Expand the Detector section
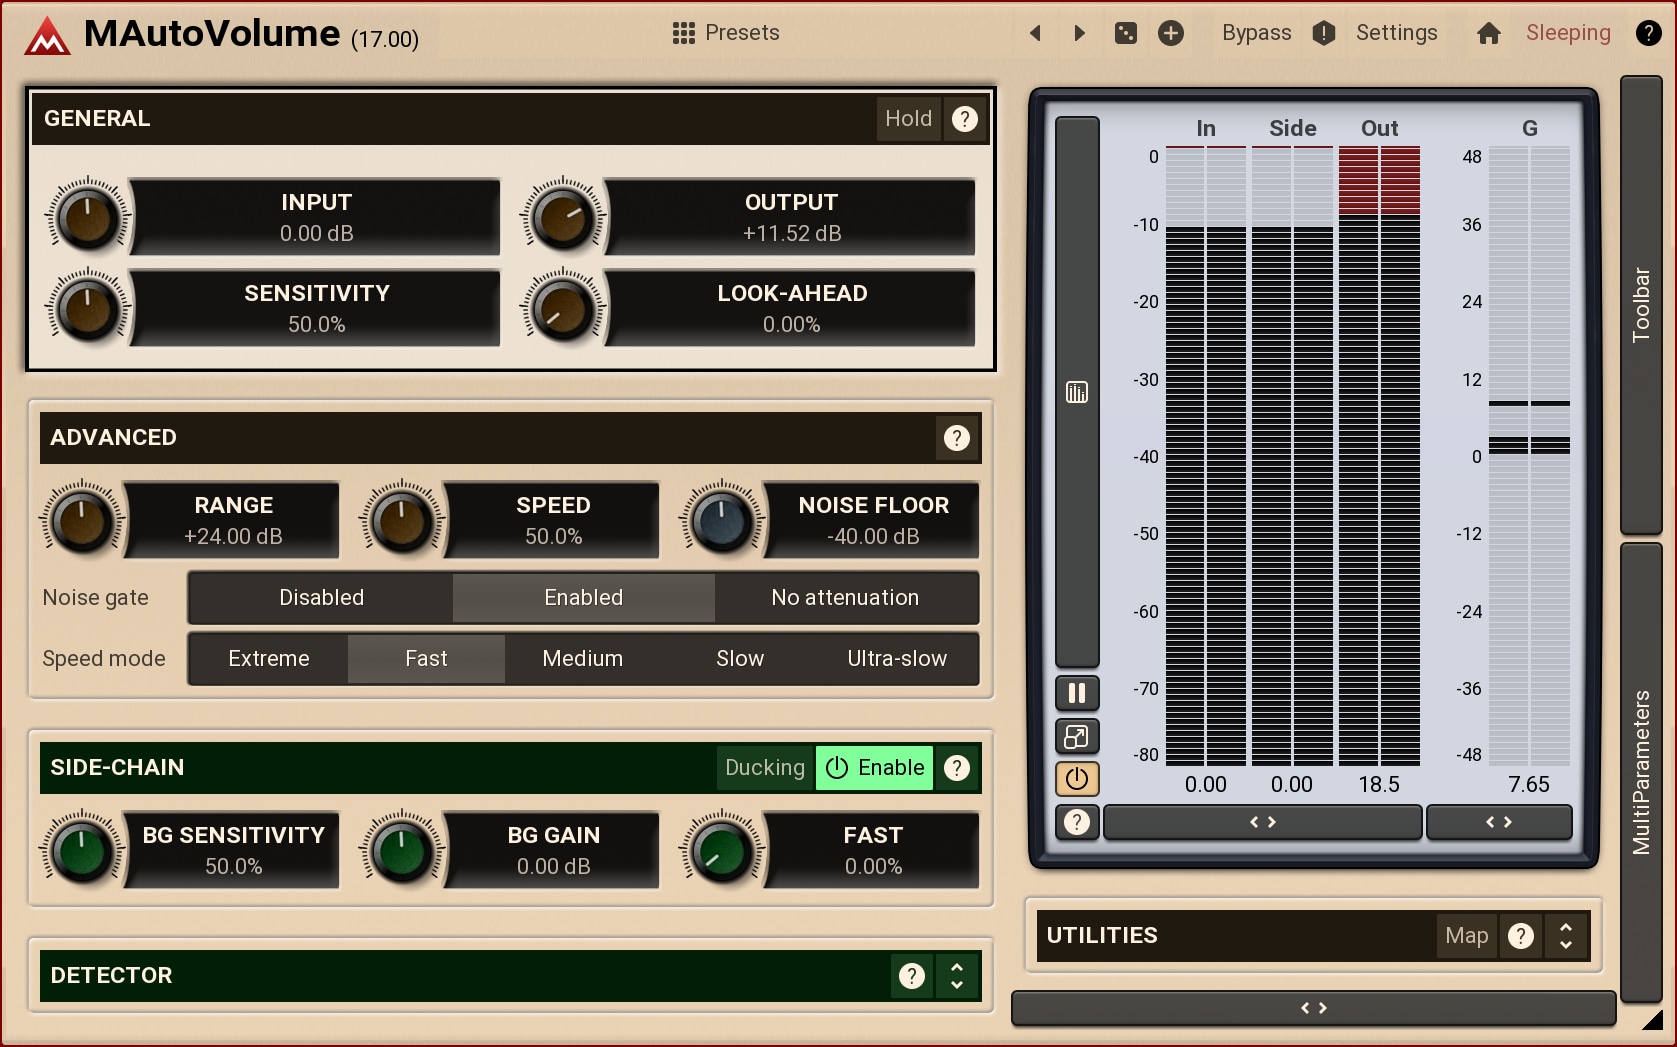Screen dimensions: 1677x1047 coord(957,976)
